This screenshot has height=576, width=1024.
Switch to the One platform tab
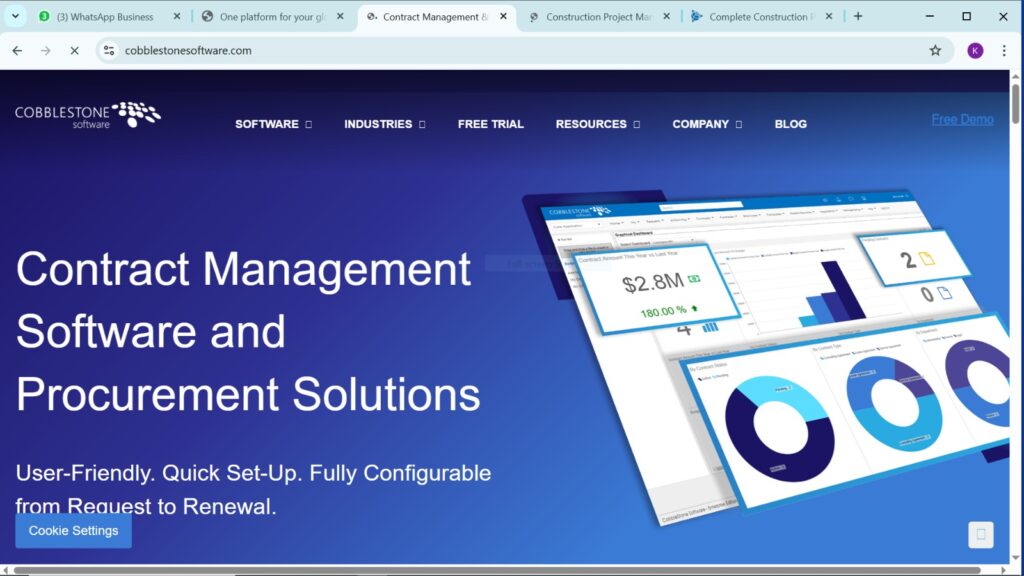click(272, 17)
